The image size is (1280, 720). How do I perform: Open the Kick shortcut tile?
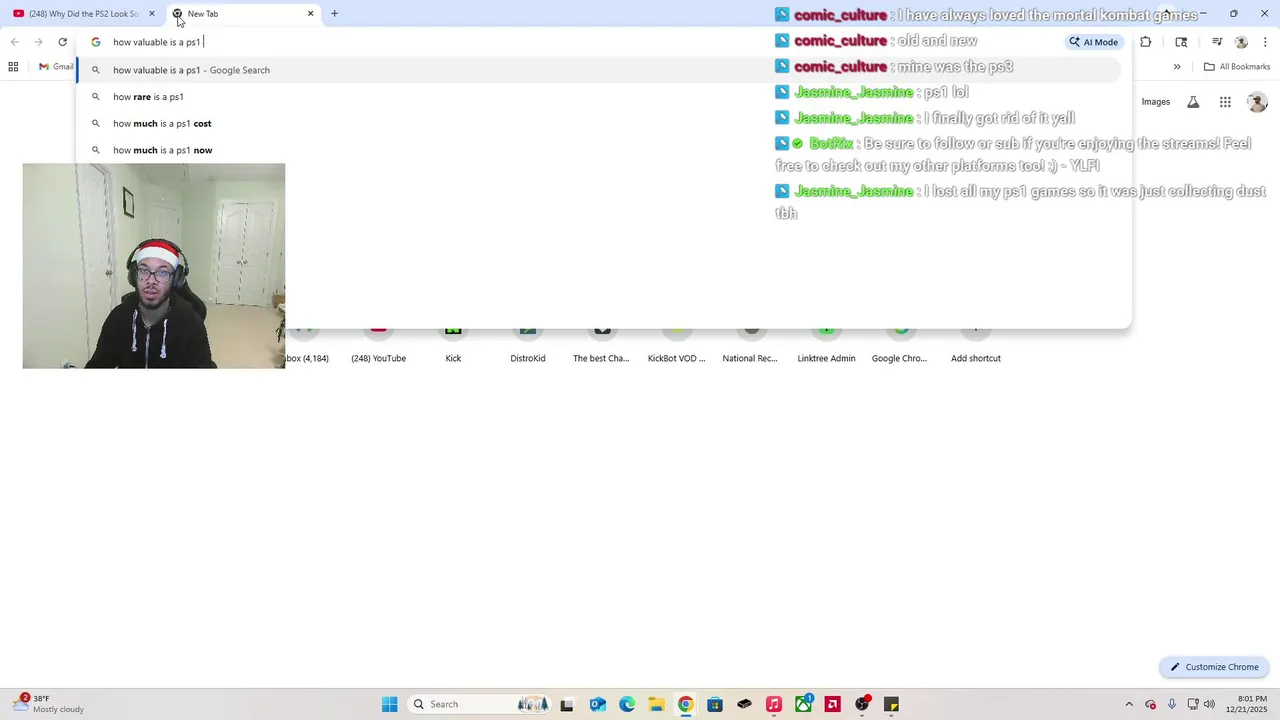tap(453, 345)
